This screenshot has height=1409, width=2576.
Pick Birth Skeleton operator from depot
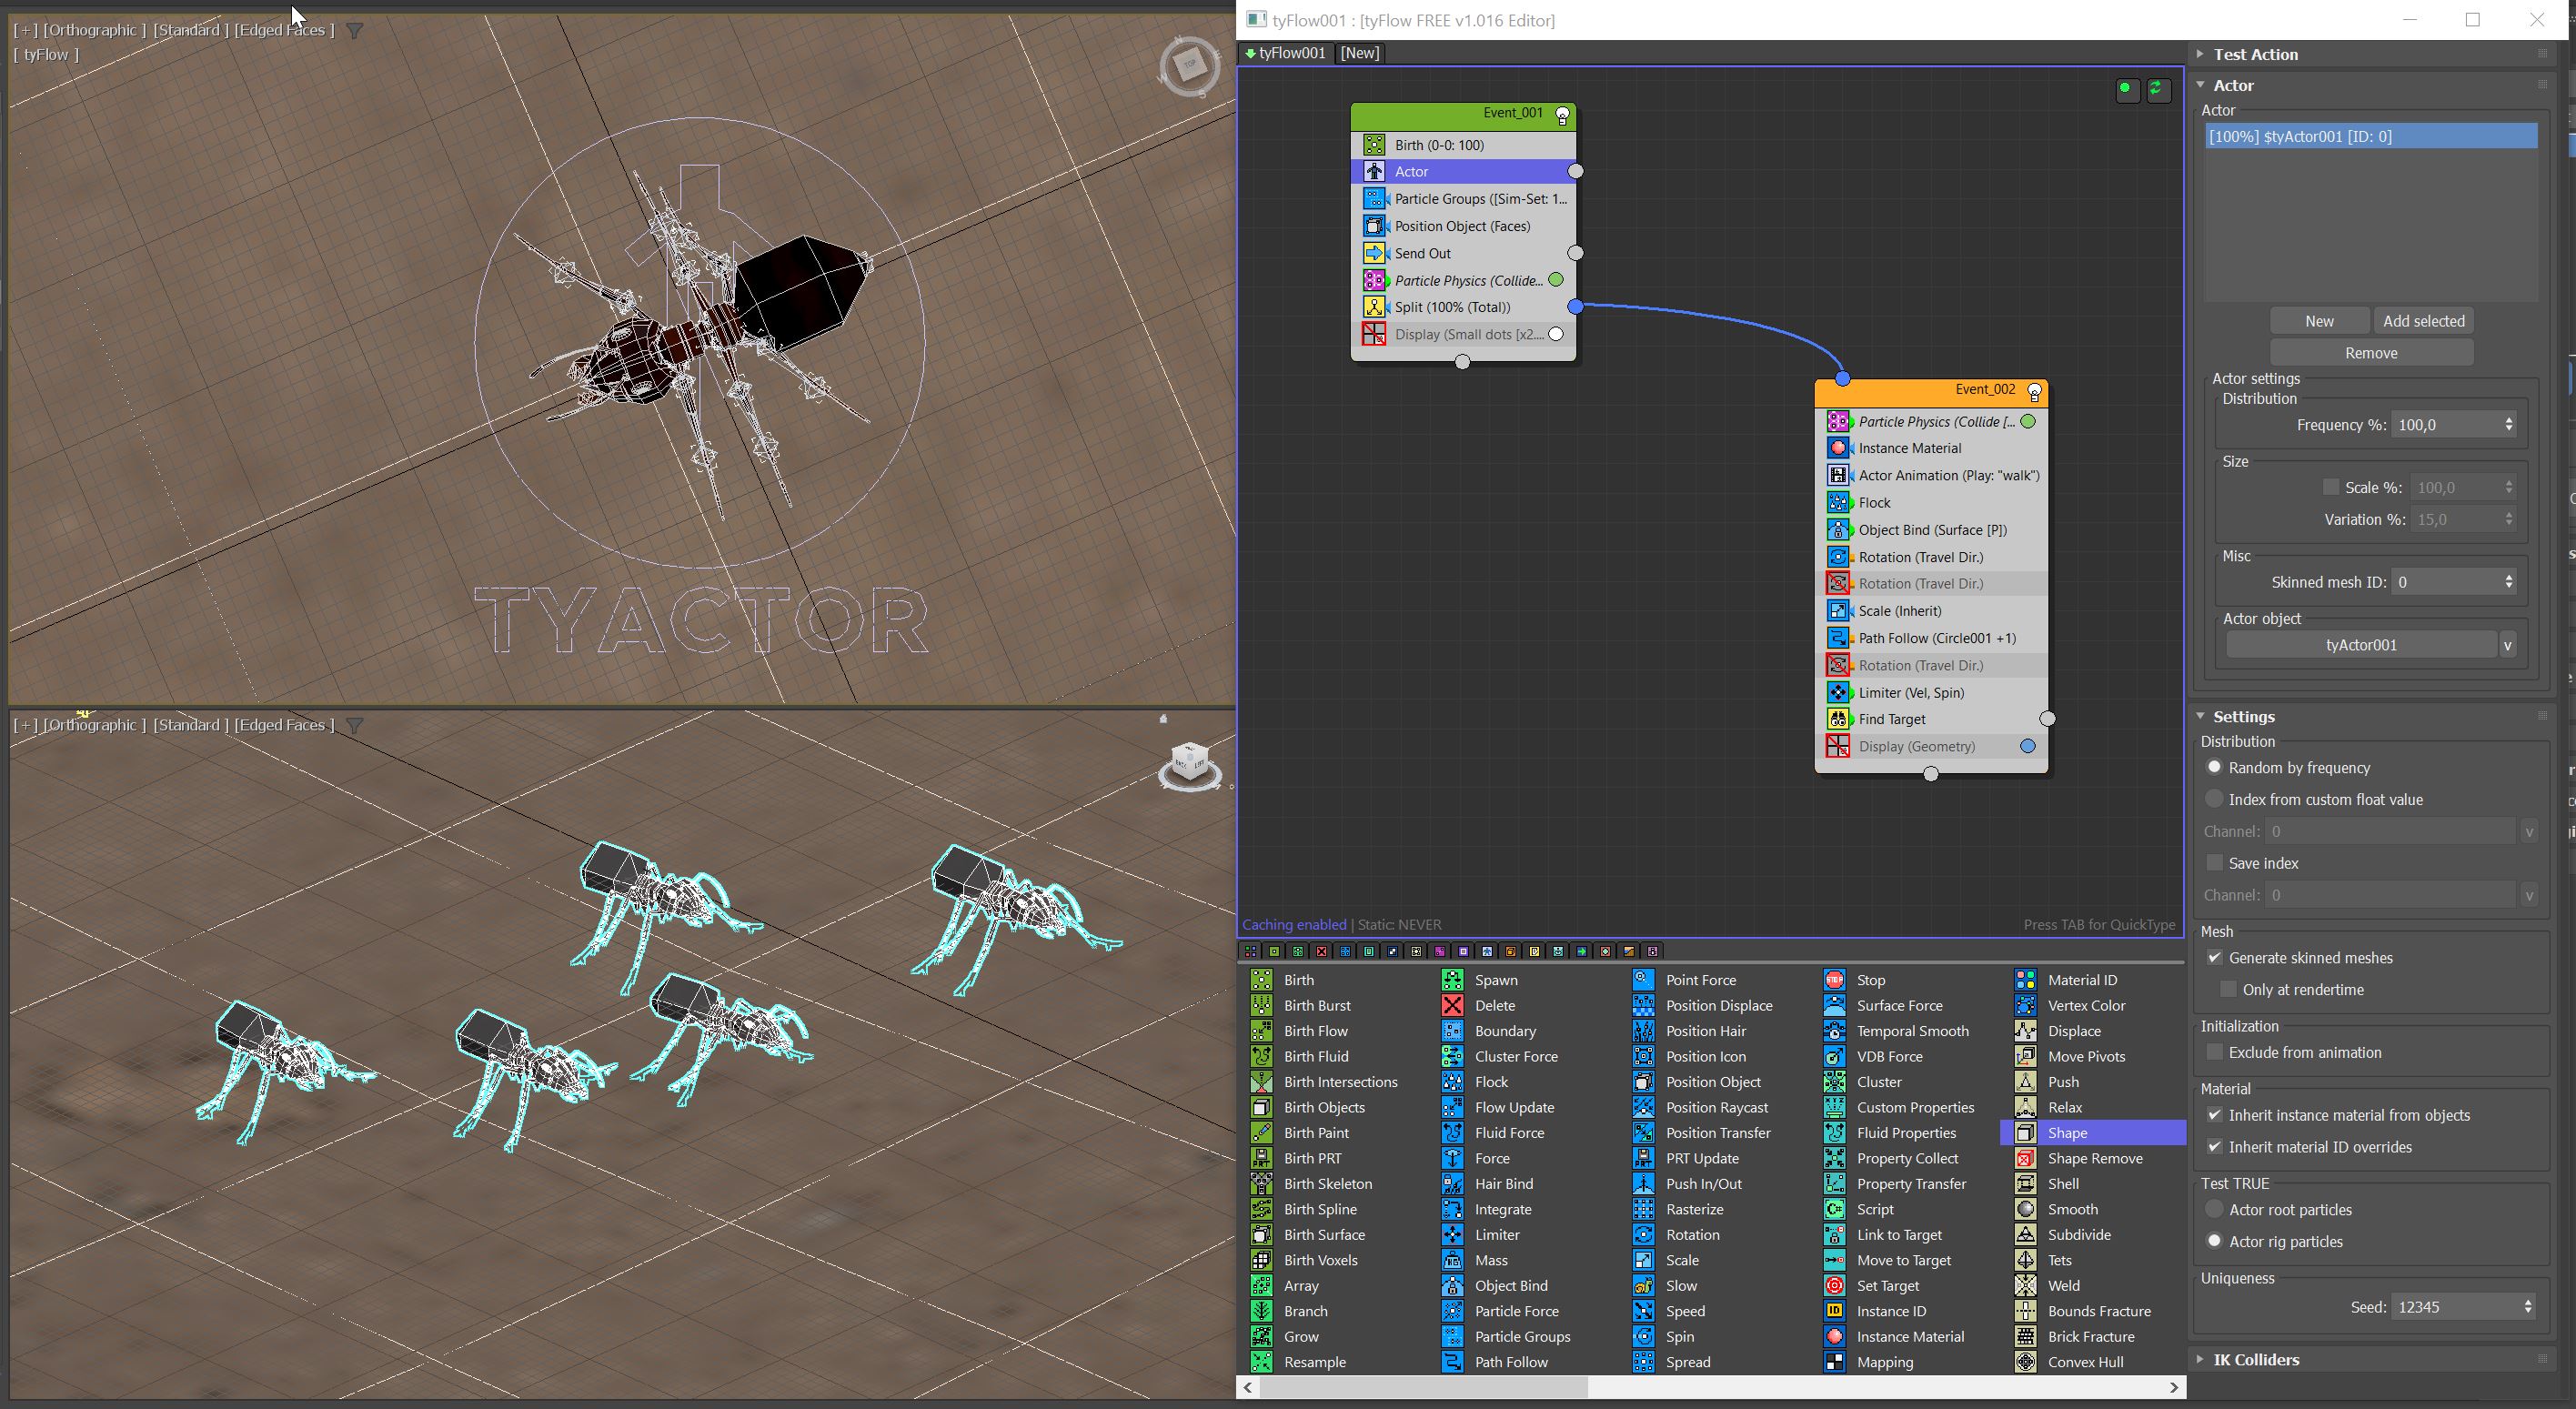pos(1327,1184)
